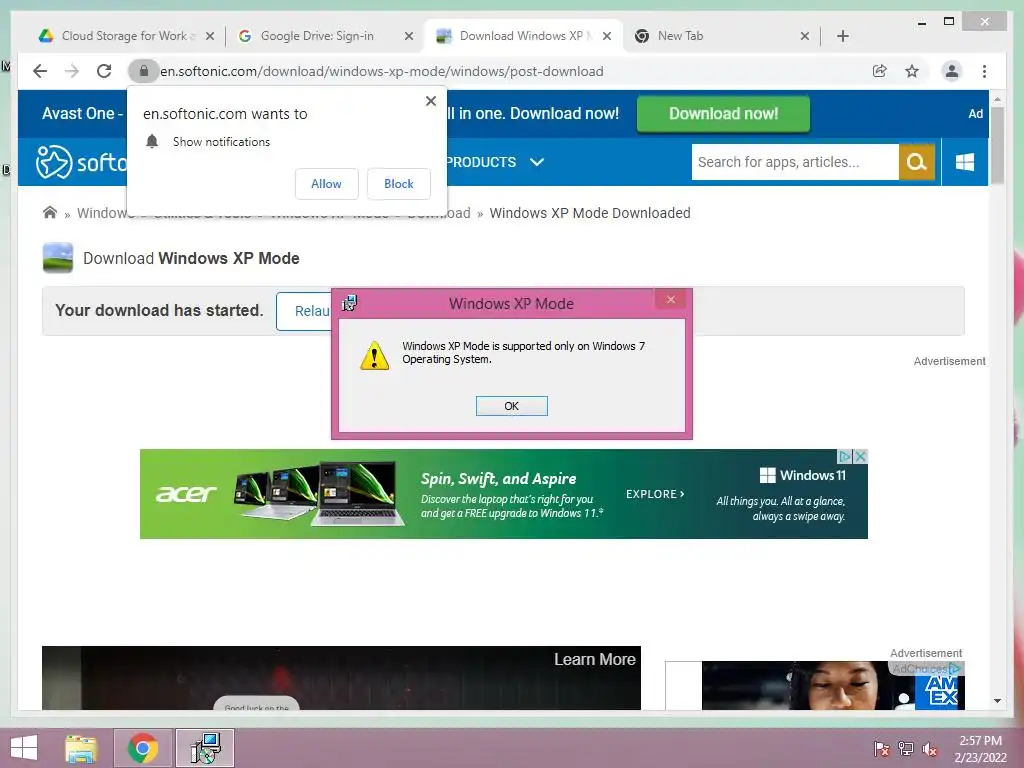Click the address bar URL

[381, 71]
